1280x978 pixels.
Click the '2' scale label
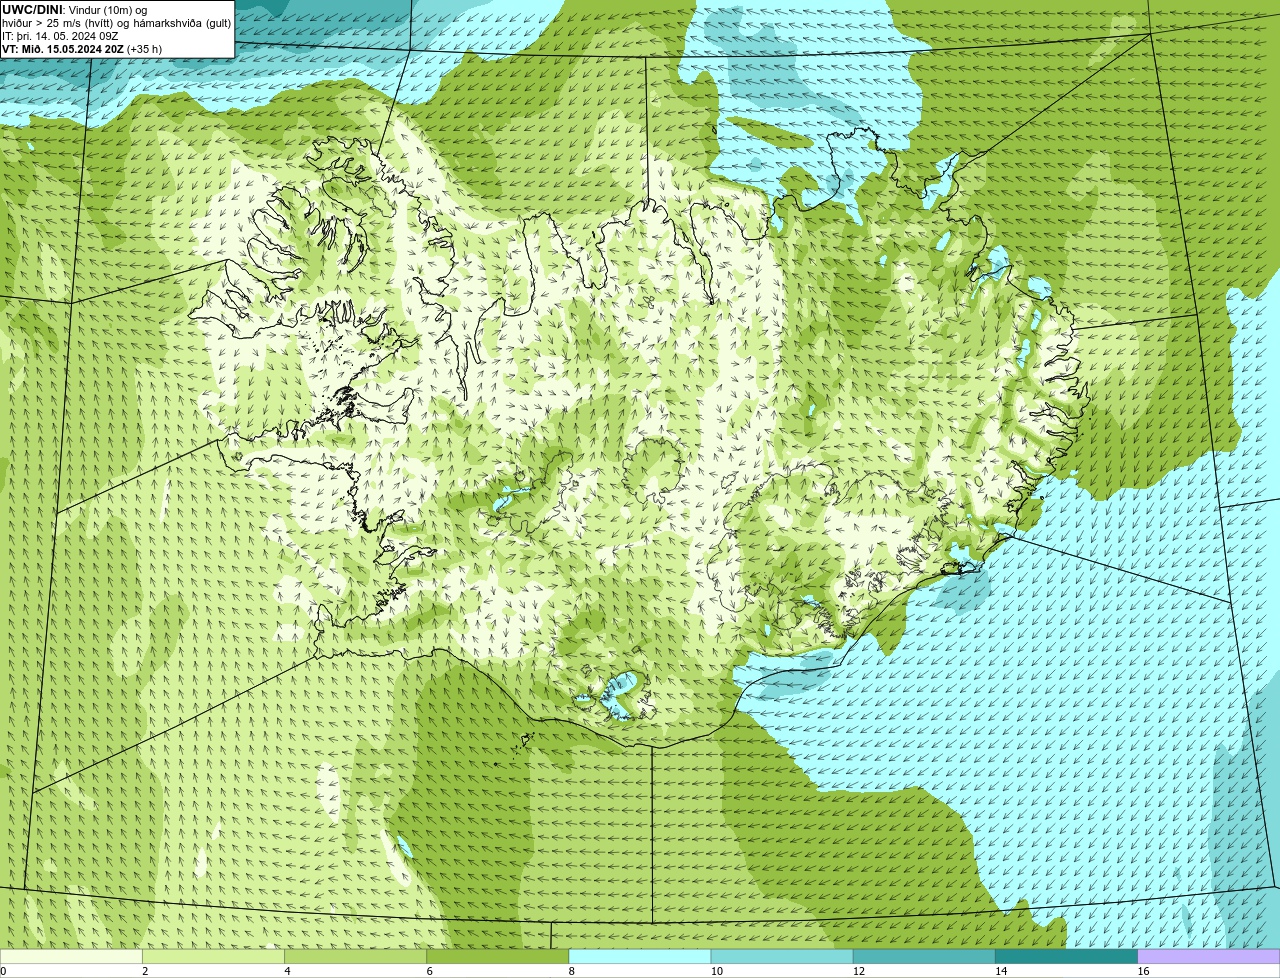click(x=145, y=971)
